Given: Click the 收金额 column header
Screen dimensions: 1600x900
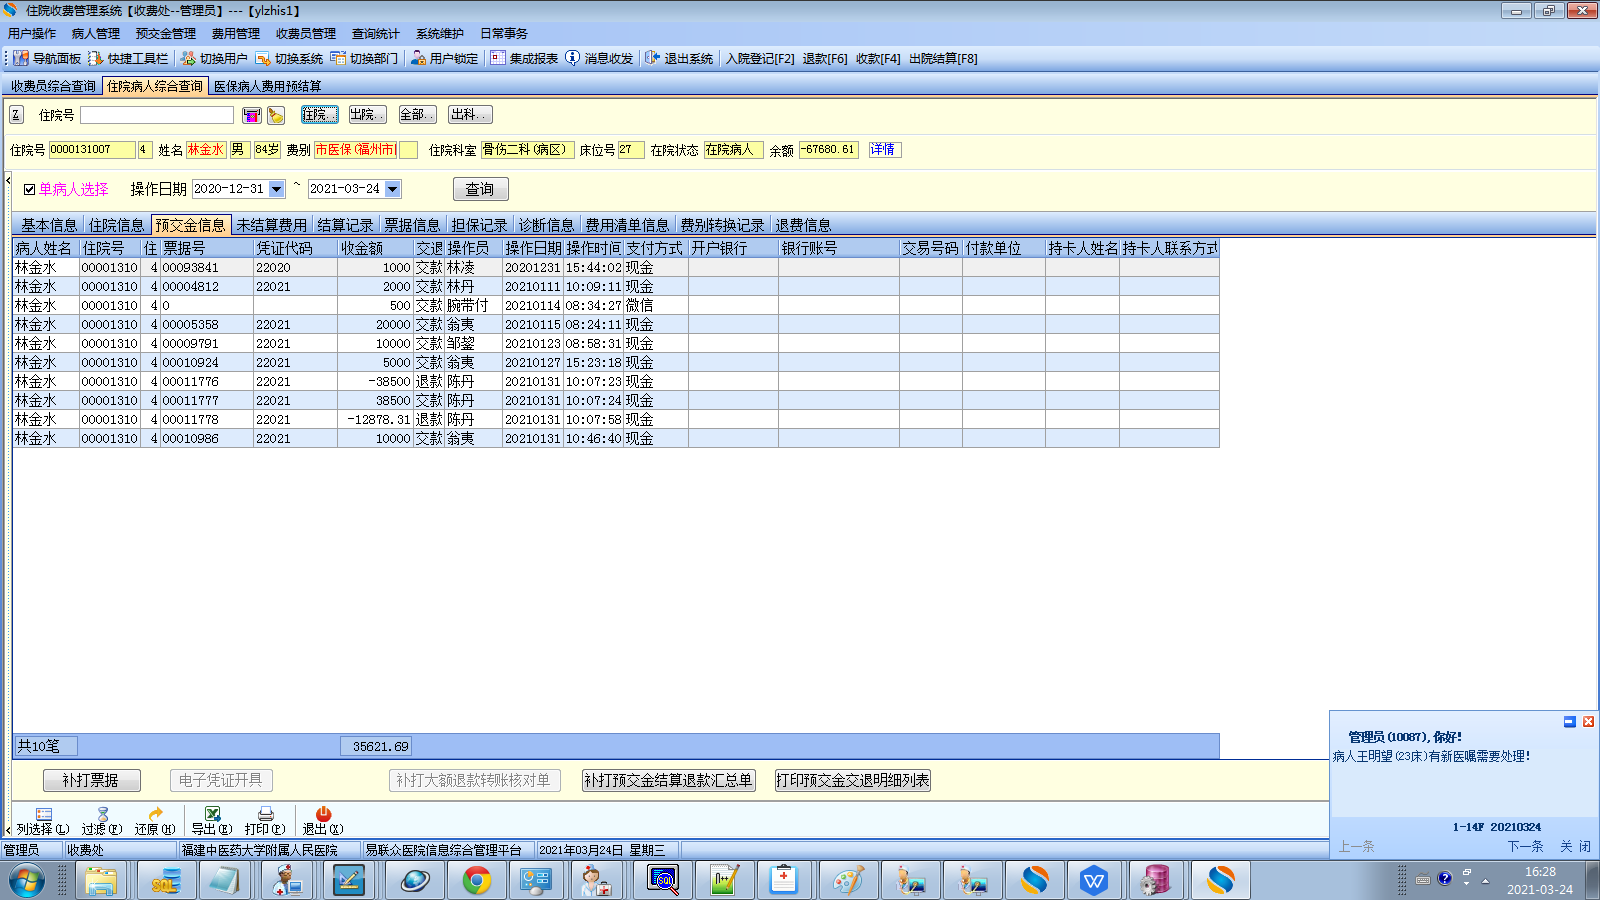Looking at the screenshot, I should [375, 248].
